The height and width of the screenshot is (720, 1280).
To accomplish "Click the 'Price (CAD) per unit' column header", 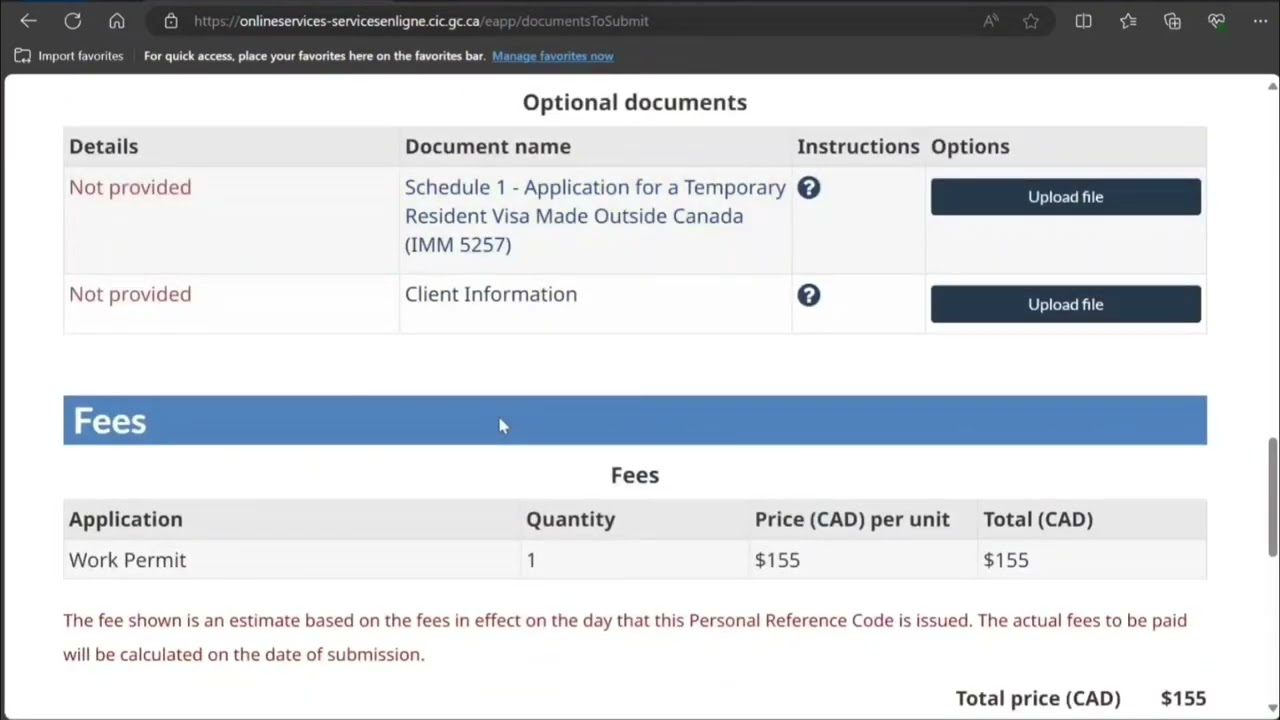I will (x=852, y=519).
